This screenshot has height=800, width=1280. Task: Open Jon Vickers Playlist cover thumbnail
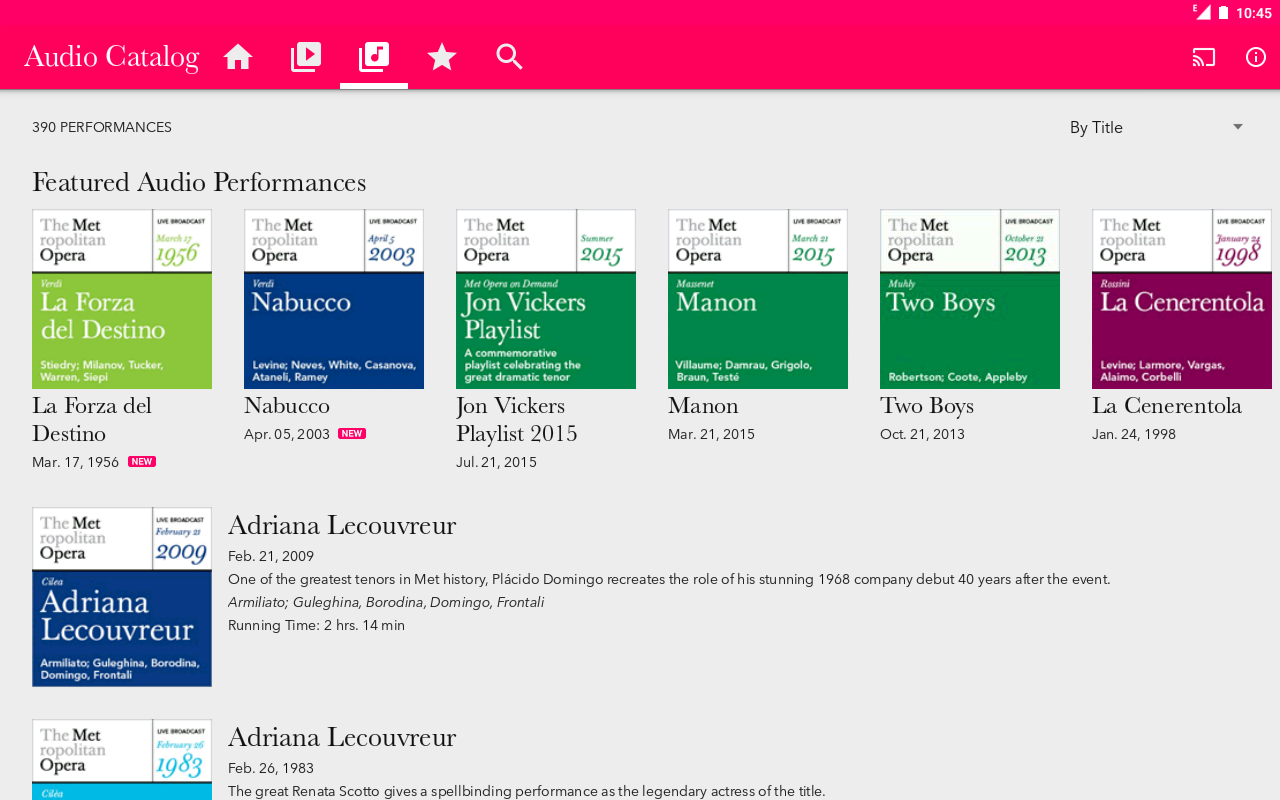(x=546, y=299)
